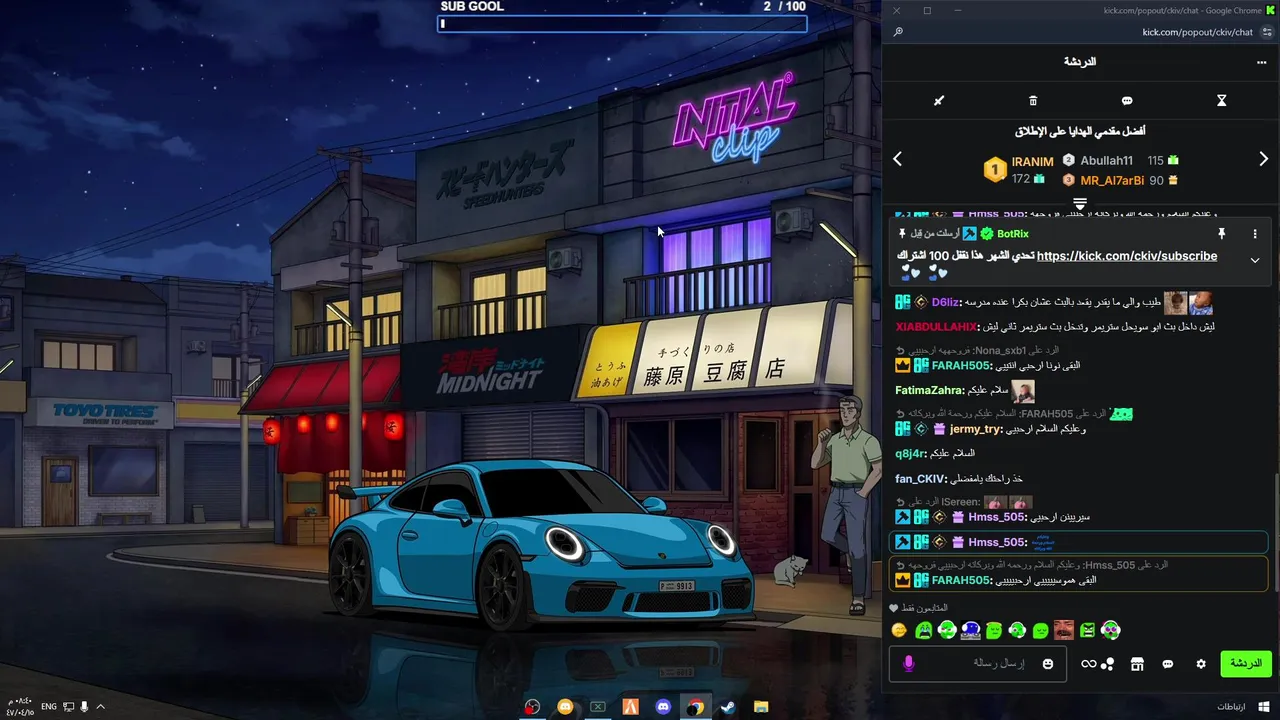Select the pink-eyed green headphones emote

click(x=1111, y=630)
